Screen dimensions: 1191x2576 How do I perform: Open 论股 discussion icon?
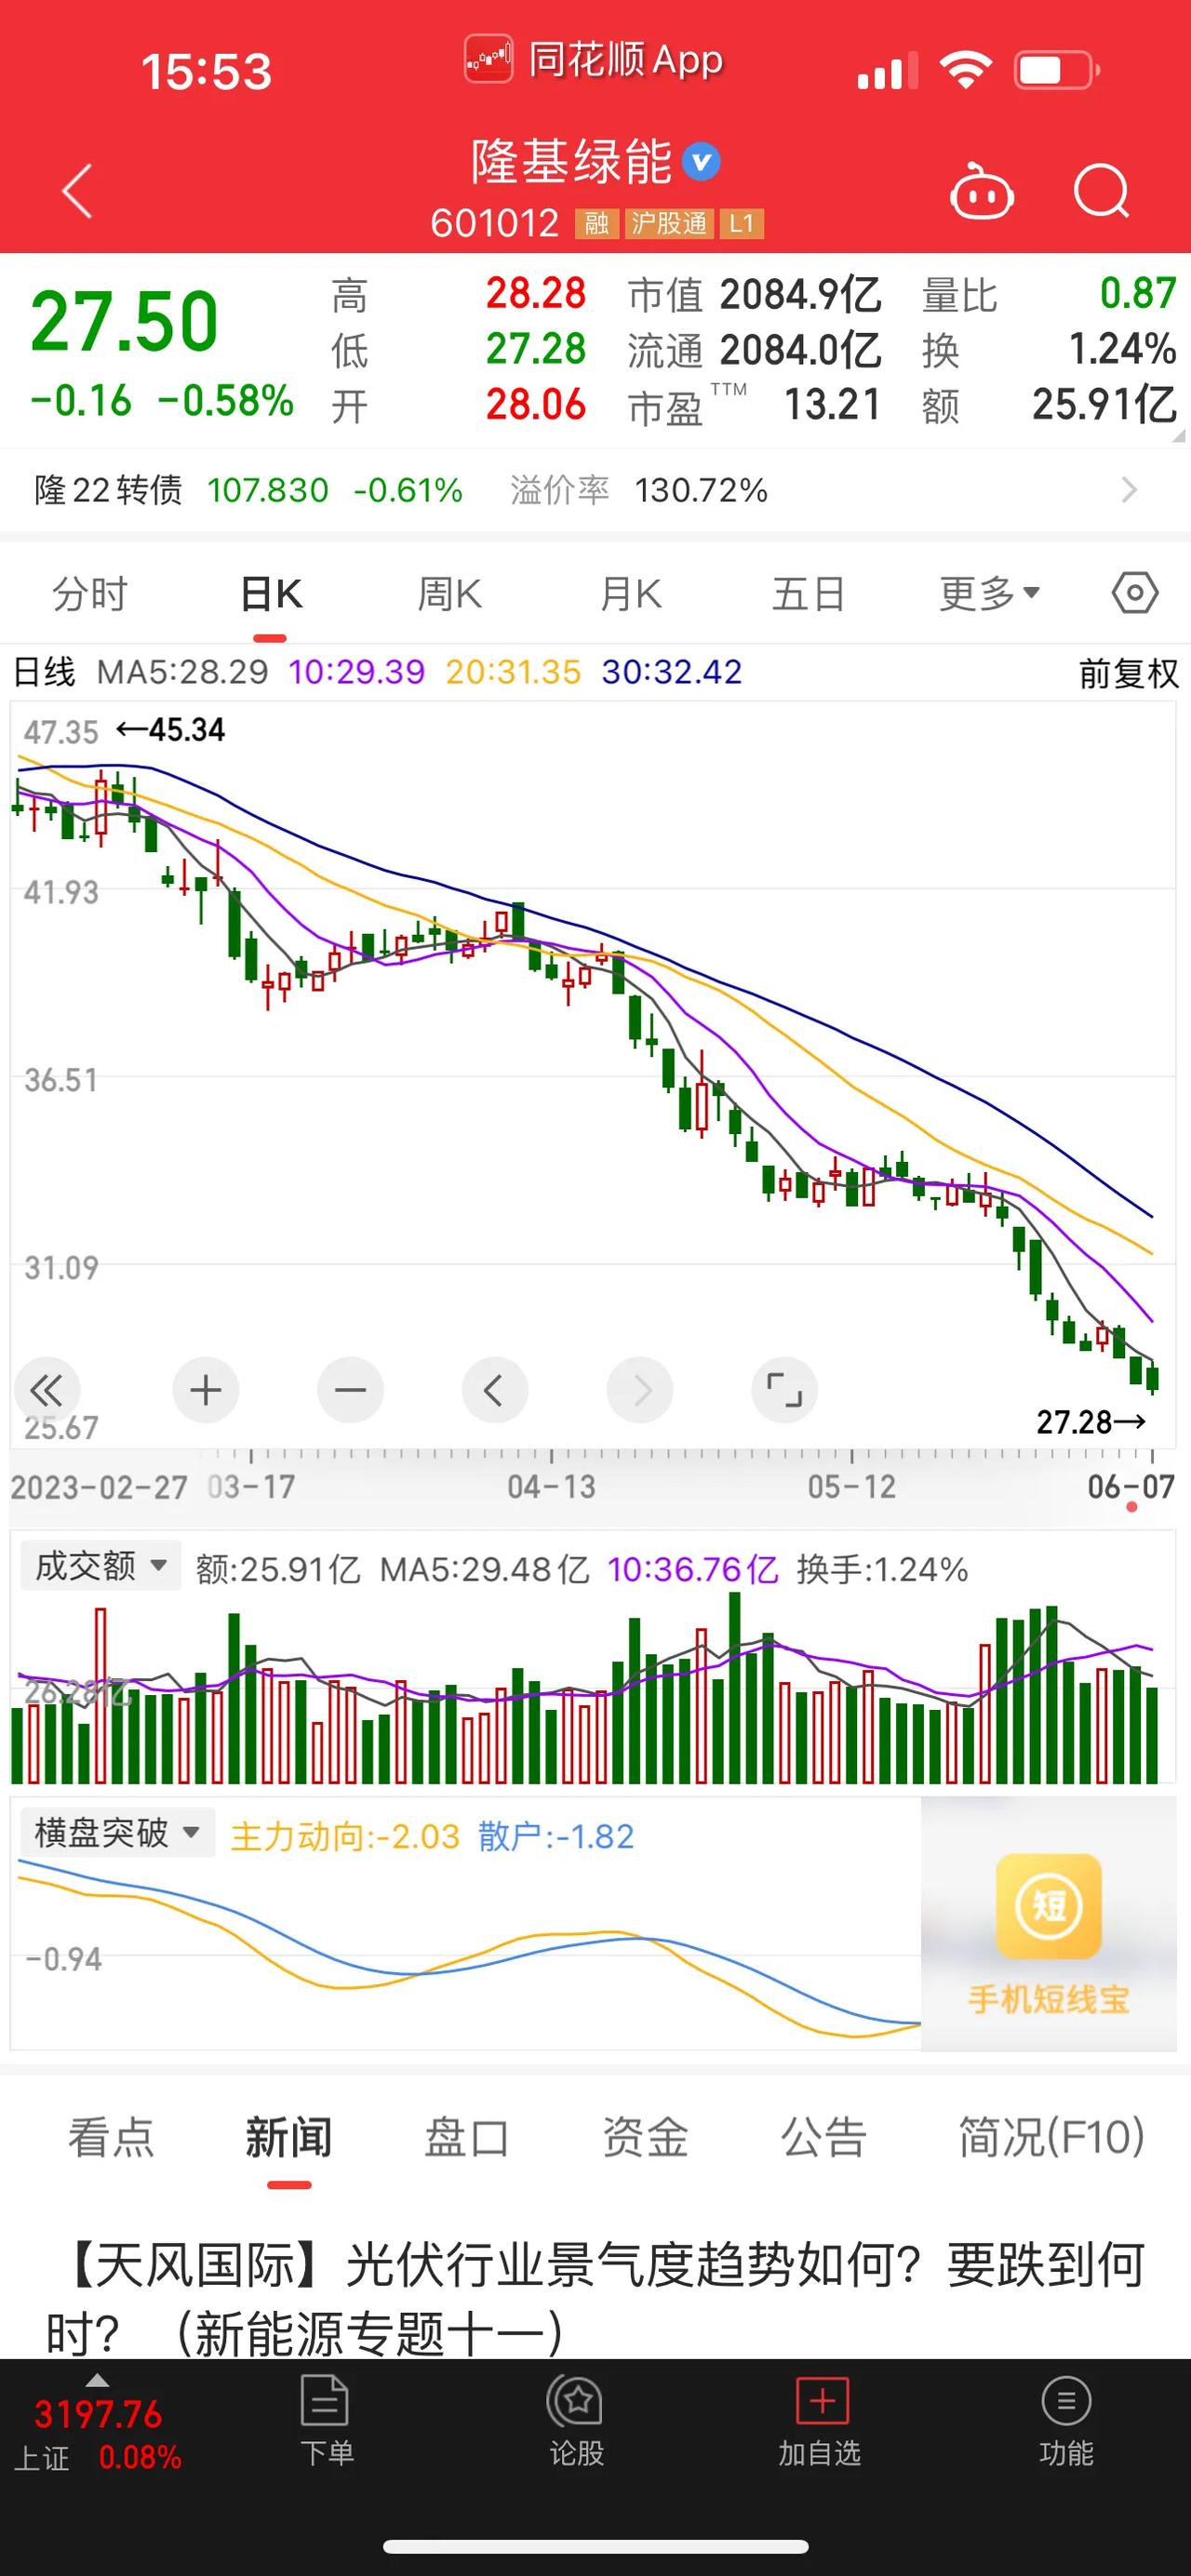click(x=575, y=2402)
